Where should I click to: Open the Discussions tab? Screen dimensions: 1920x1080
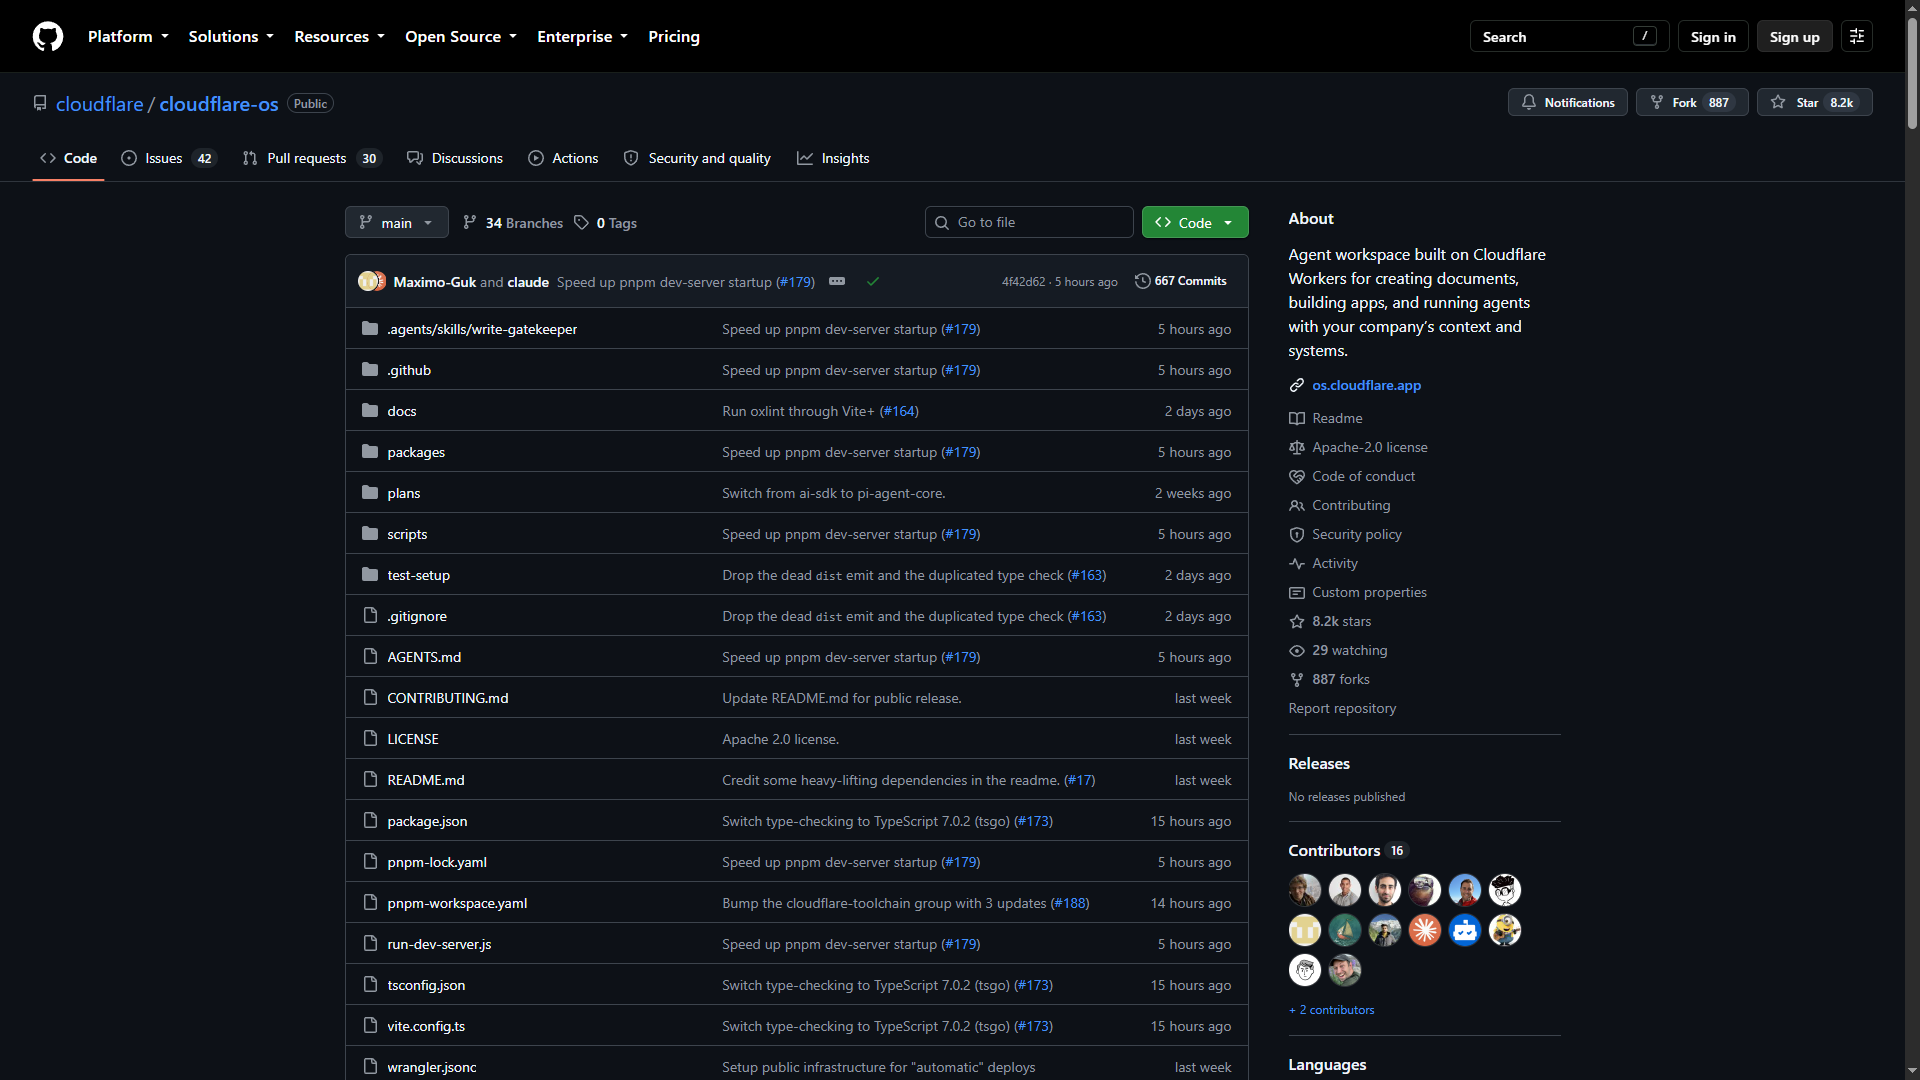click(455, 158)
